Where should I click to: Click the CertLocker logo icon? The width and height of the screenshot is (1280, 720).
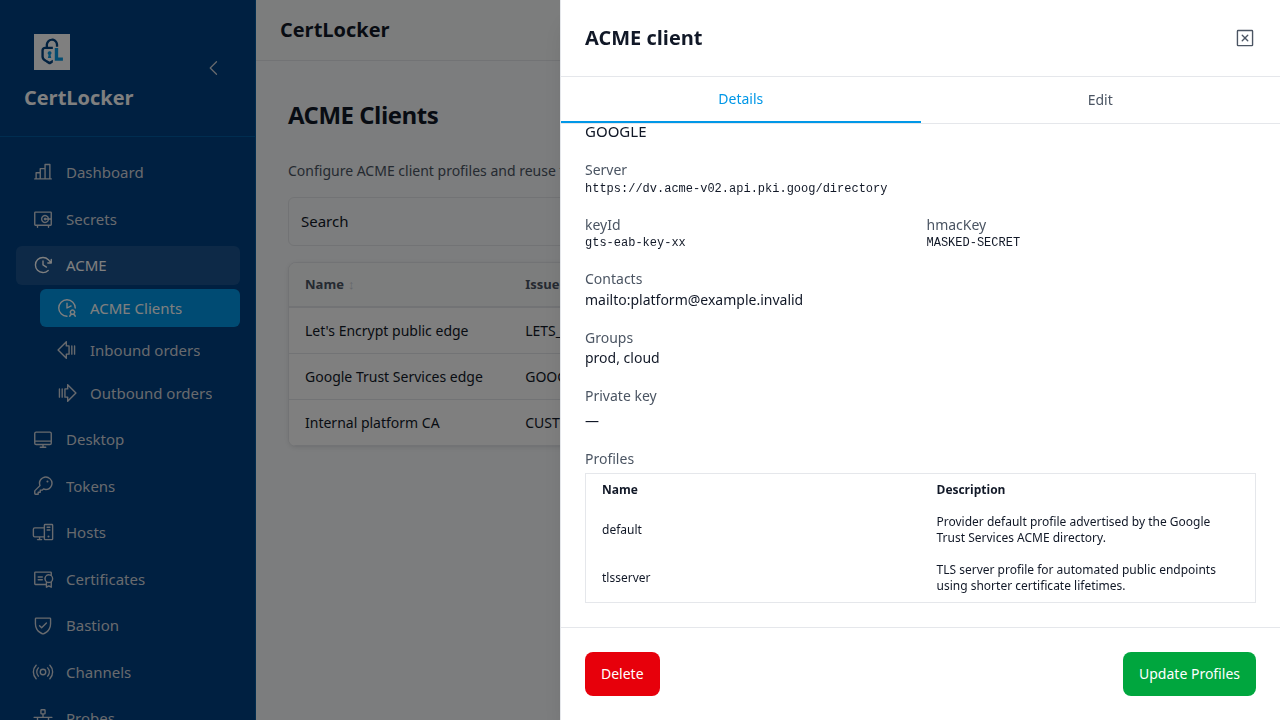coord(52,52)
